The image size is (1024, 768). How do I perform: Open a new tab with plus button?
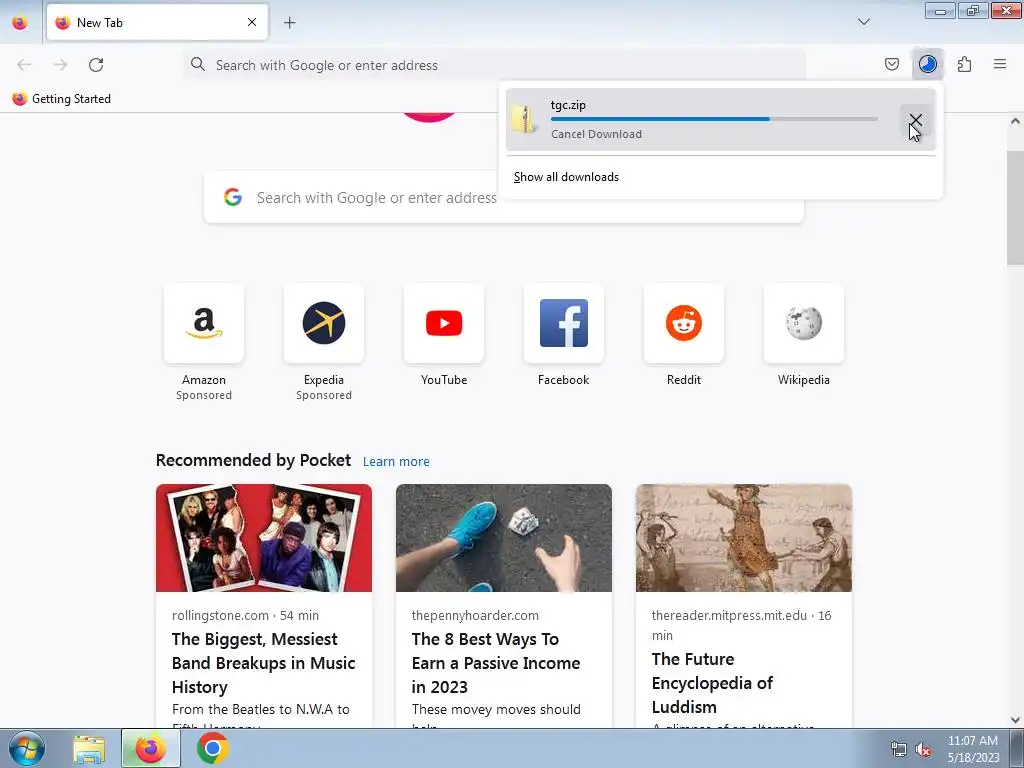pyautogui.click(x=289, y=23)
